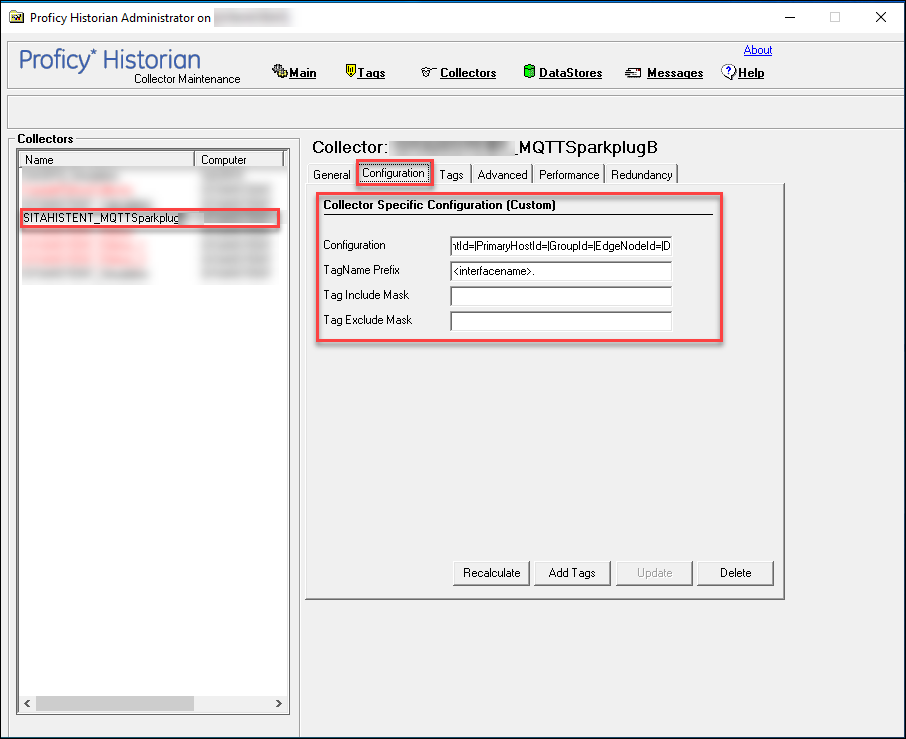906x739 pixels.
Task: Open the Collectors page link
Action: point(468,73)
